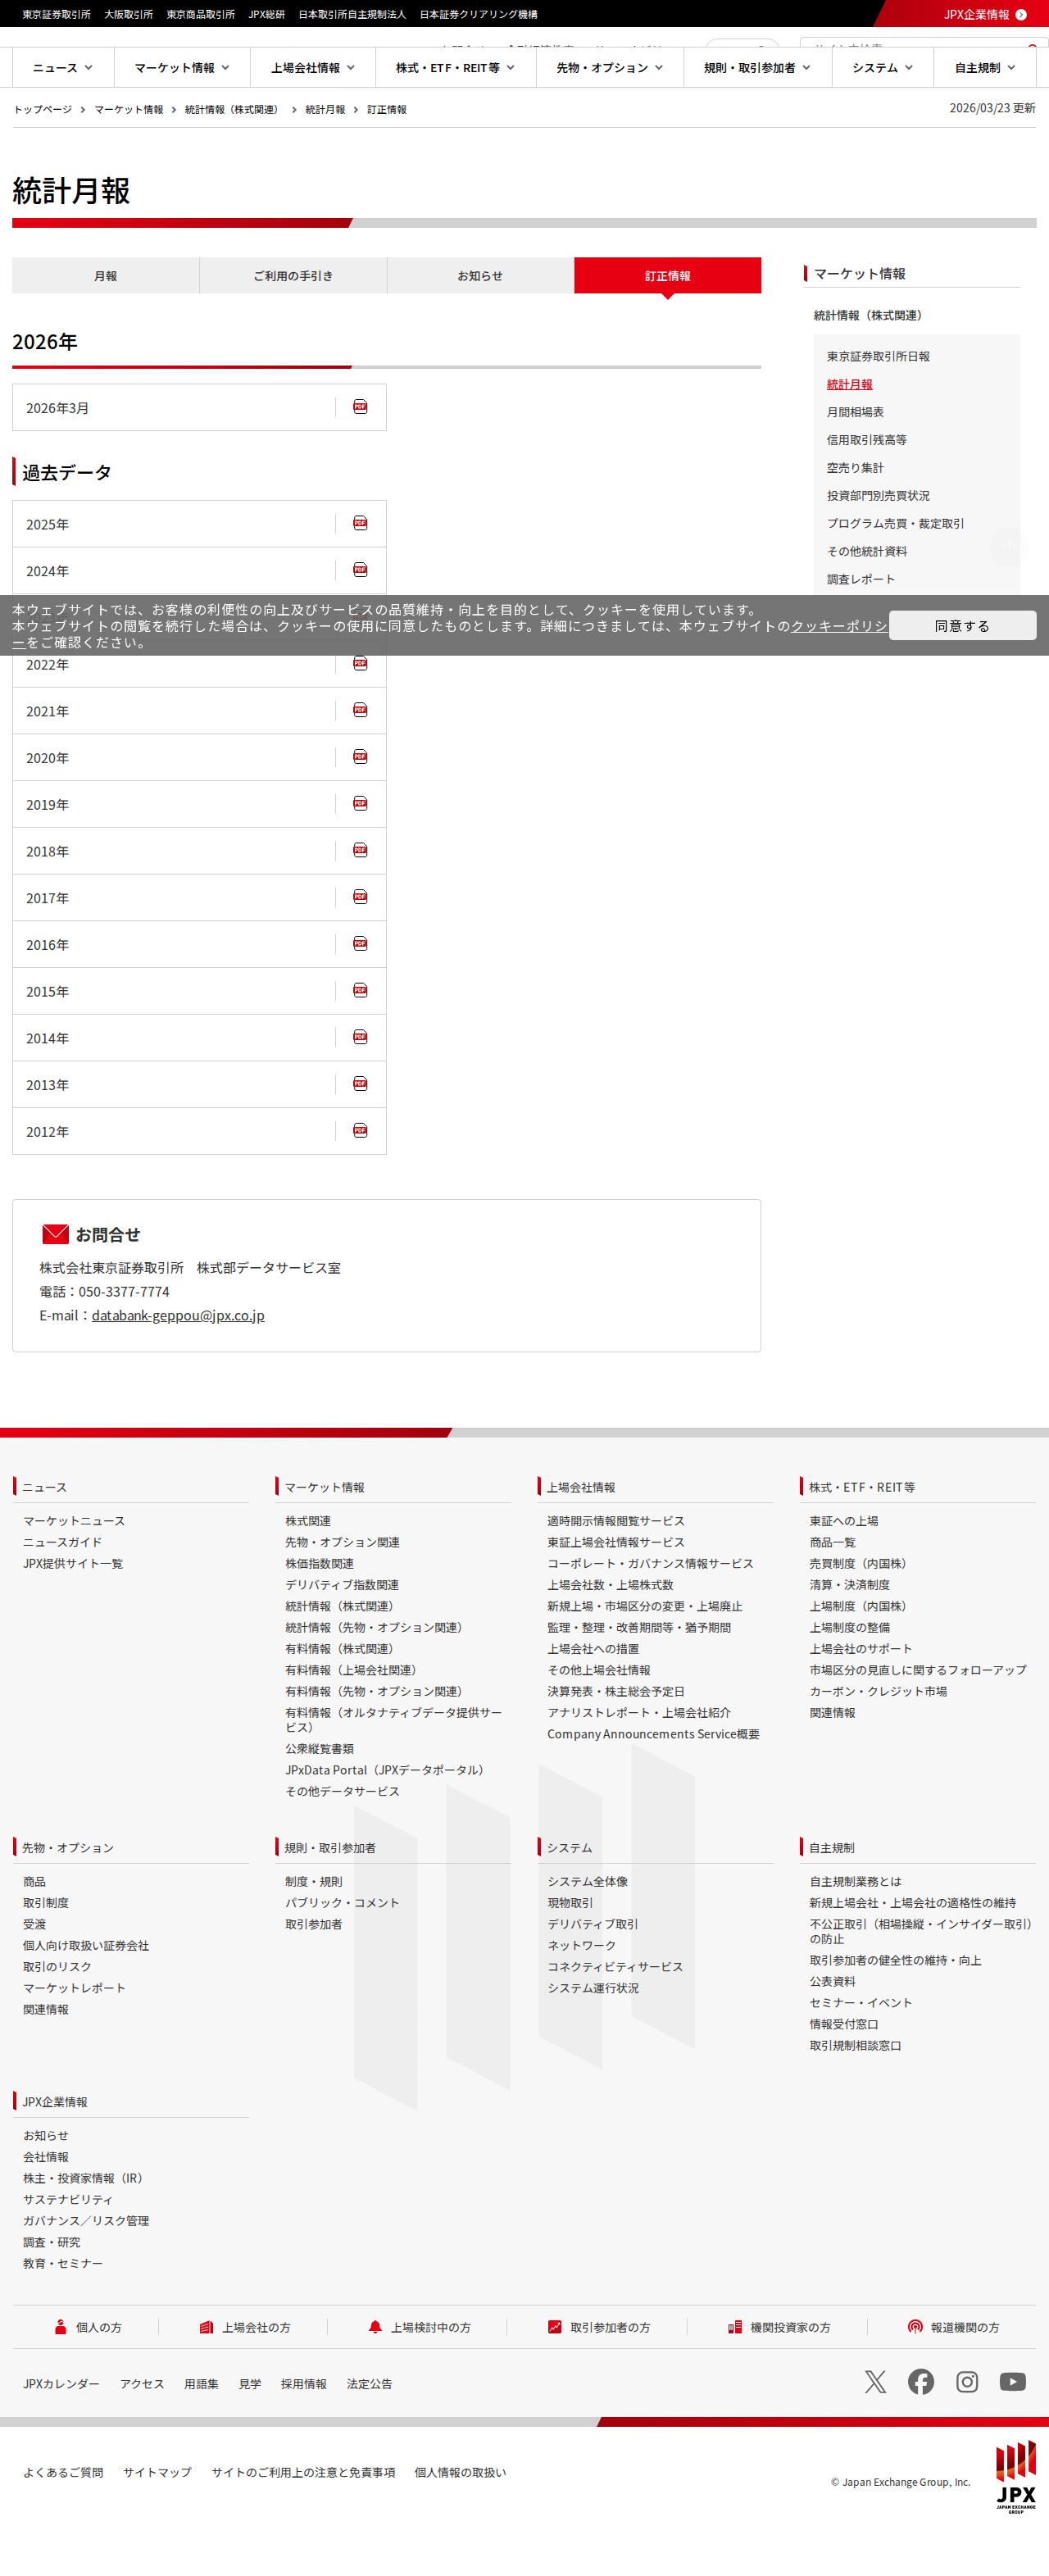
Task: Open the Instagram social icon
Action: point(967,2382)
